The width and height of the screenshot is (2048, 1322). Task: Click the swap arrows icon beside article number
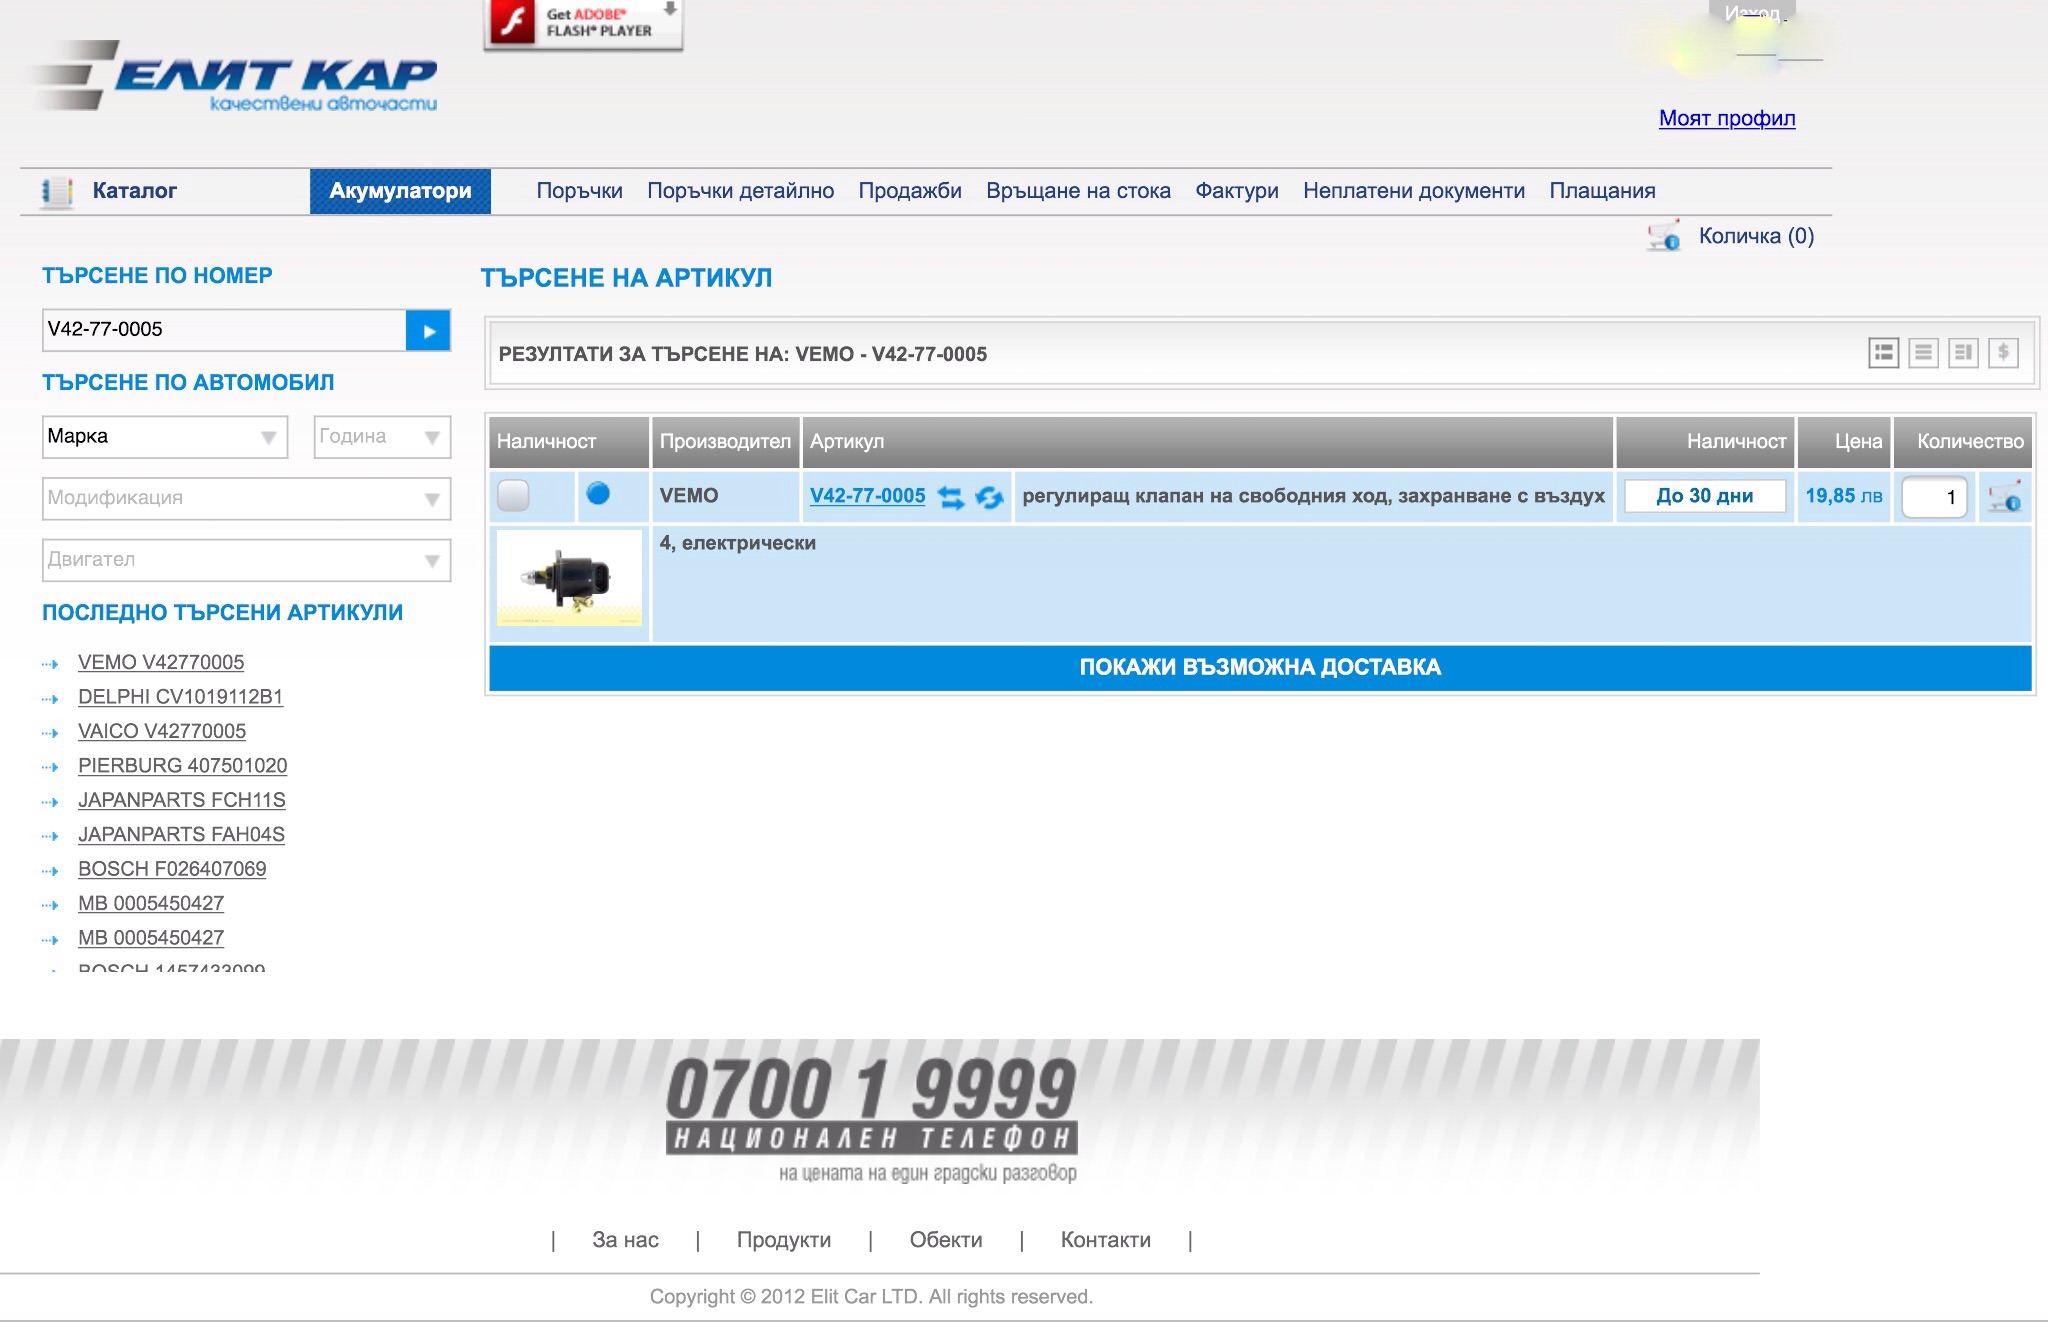(x=951, y=497)
